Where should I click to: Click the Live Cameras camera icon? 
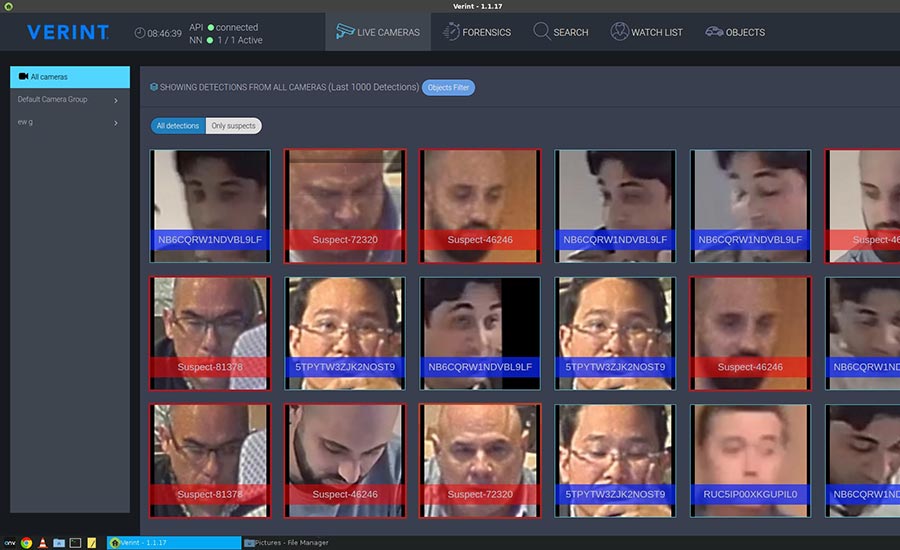(345, 32)
